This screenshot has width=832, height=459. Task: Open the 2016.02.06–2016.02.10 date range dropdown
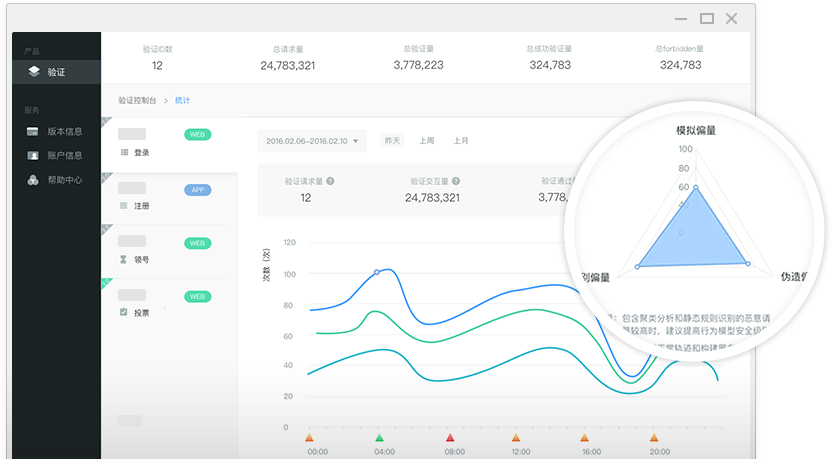(312, 141)
